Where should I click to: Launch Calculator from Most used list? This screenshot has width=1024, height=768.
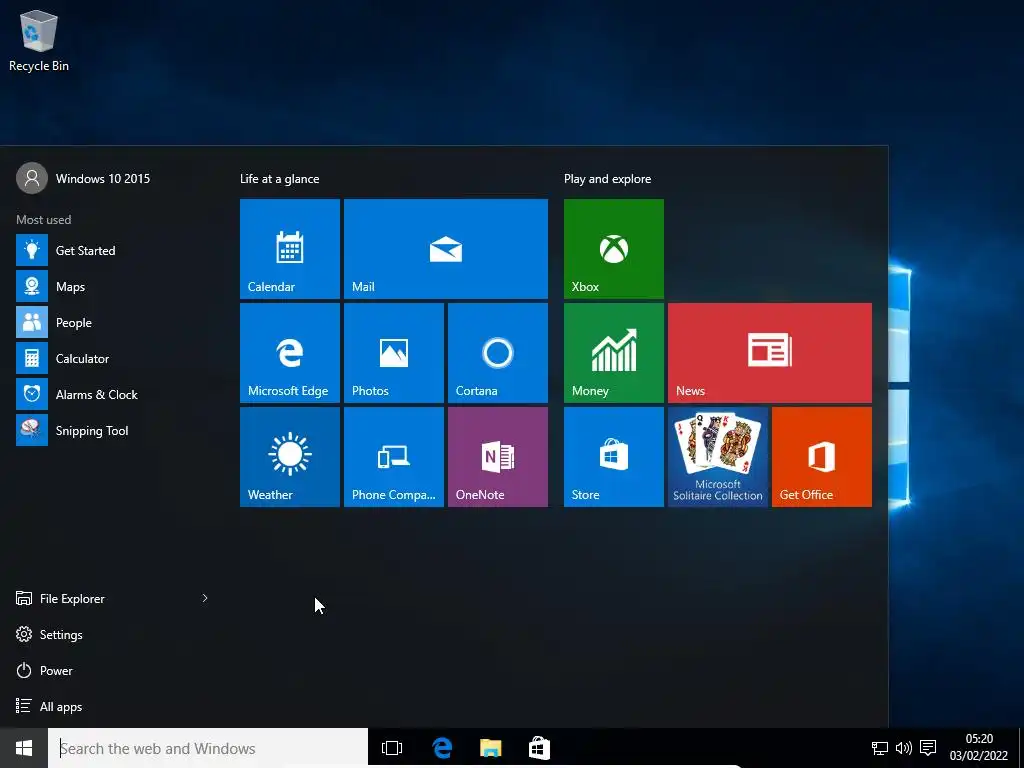pyautogui.click(x=112, y=358)
